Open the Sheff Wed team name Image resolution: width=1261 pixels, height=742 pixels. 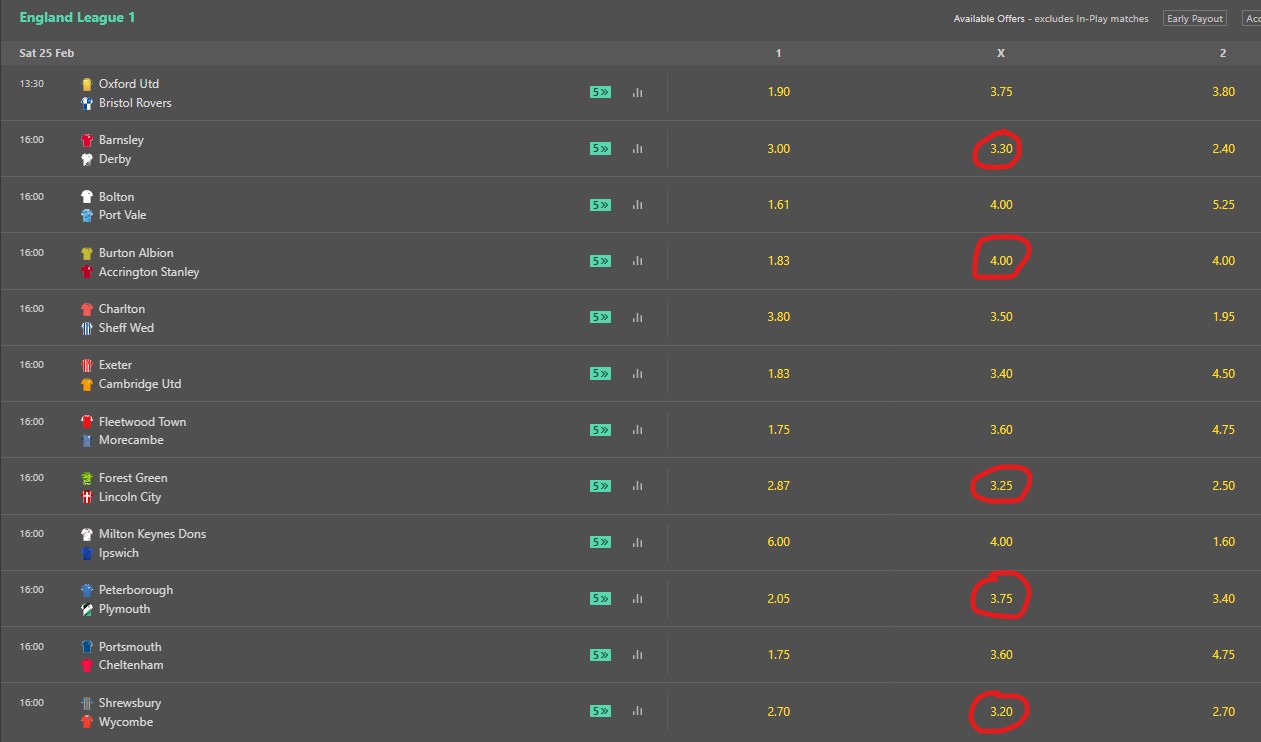point(126,328)
